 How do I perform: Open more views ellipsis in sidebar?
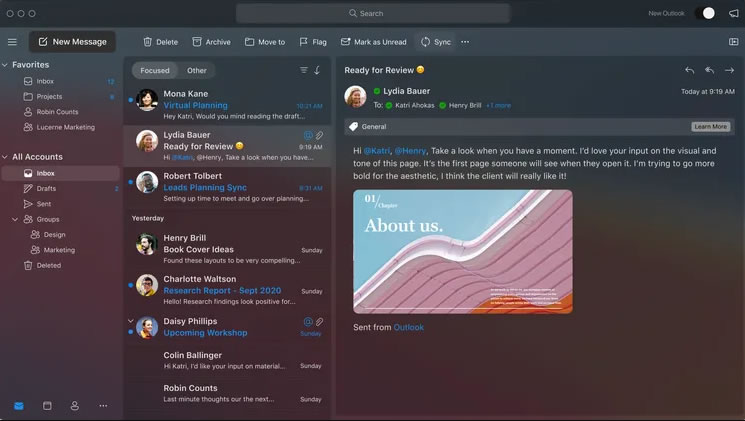[103, 406]
